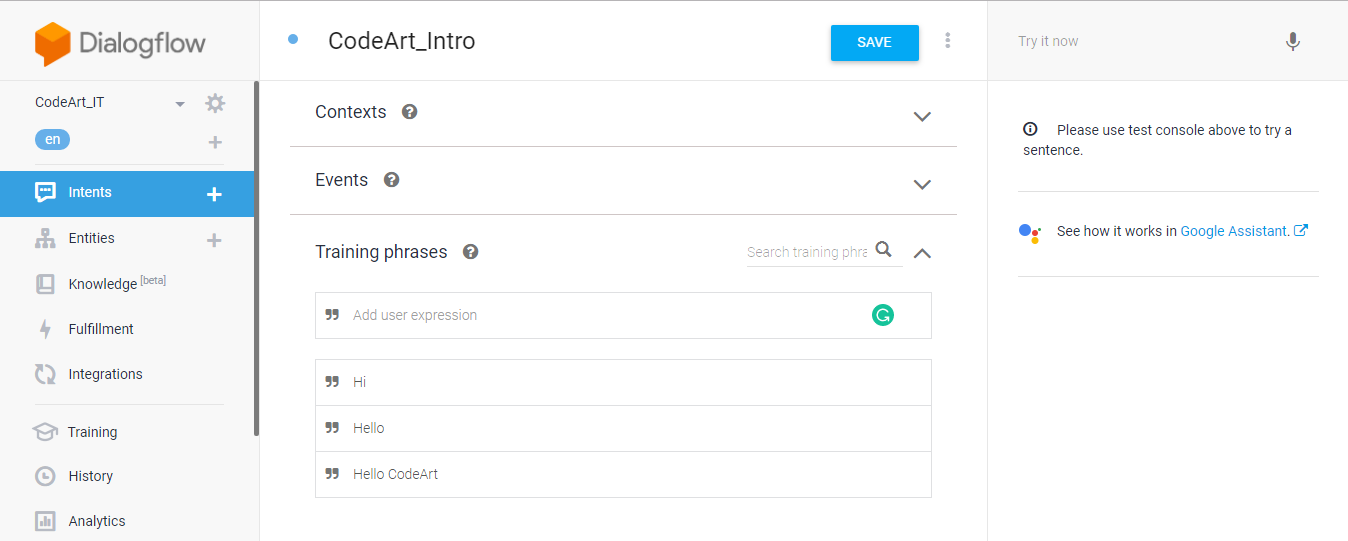Click the search magnifier for training phrases
This screenshot has height=541, width=1348.
tap(883, 250)
